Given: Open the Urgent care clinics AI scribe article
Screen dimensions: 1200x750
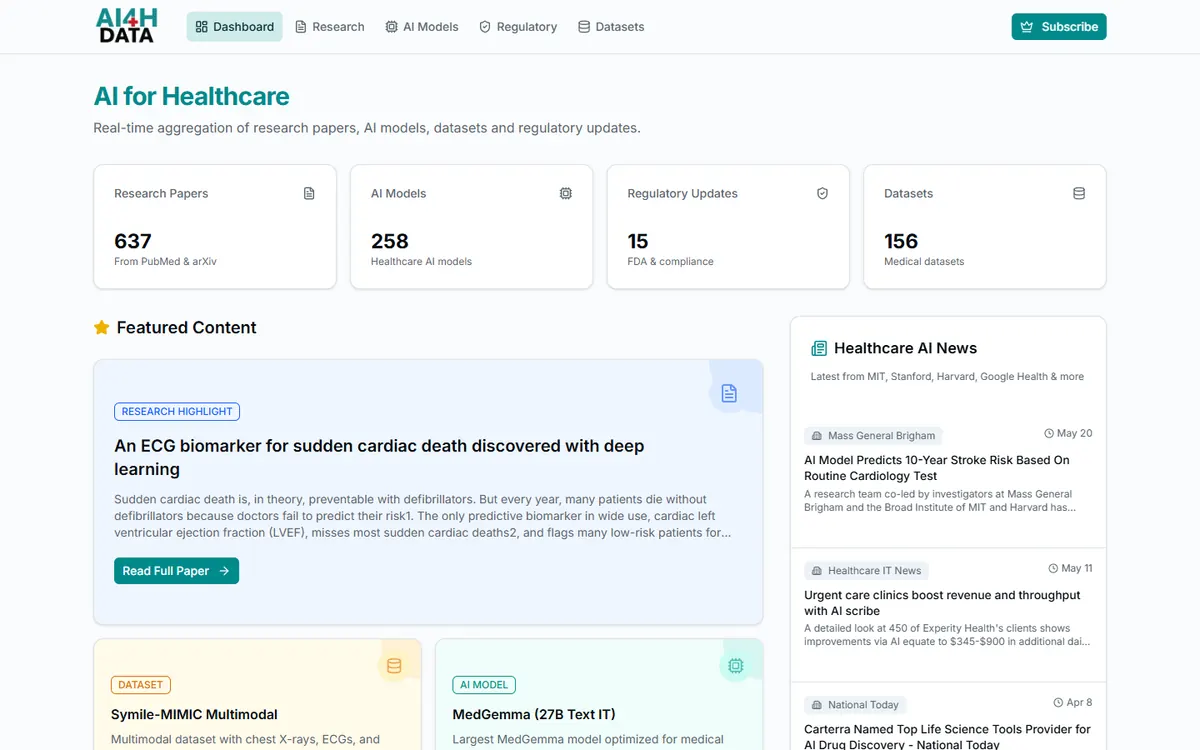Looking at the screenshot, I should (x=942, y=603).
